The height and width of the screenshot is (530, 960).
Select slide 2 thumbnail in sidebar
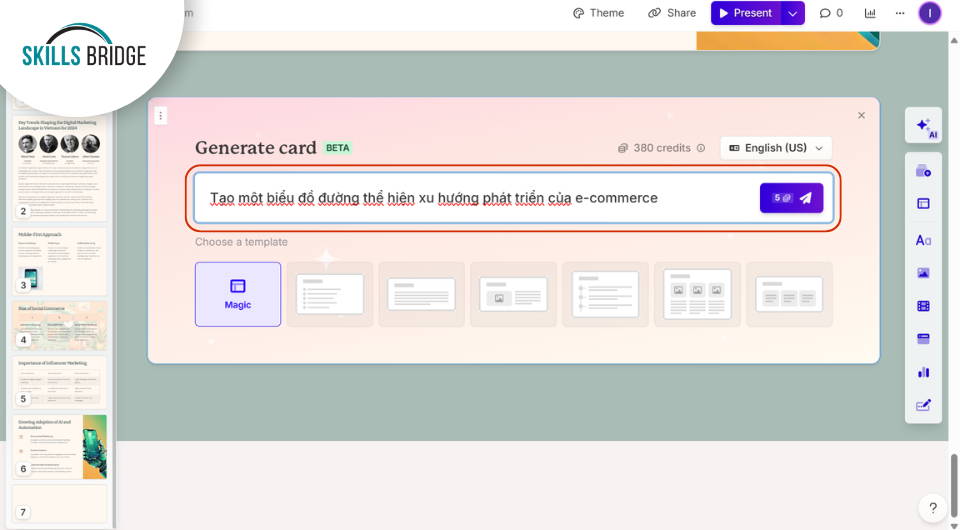pos(59,168)
